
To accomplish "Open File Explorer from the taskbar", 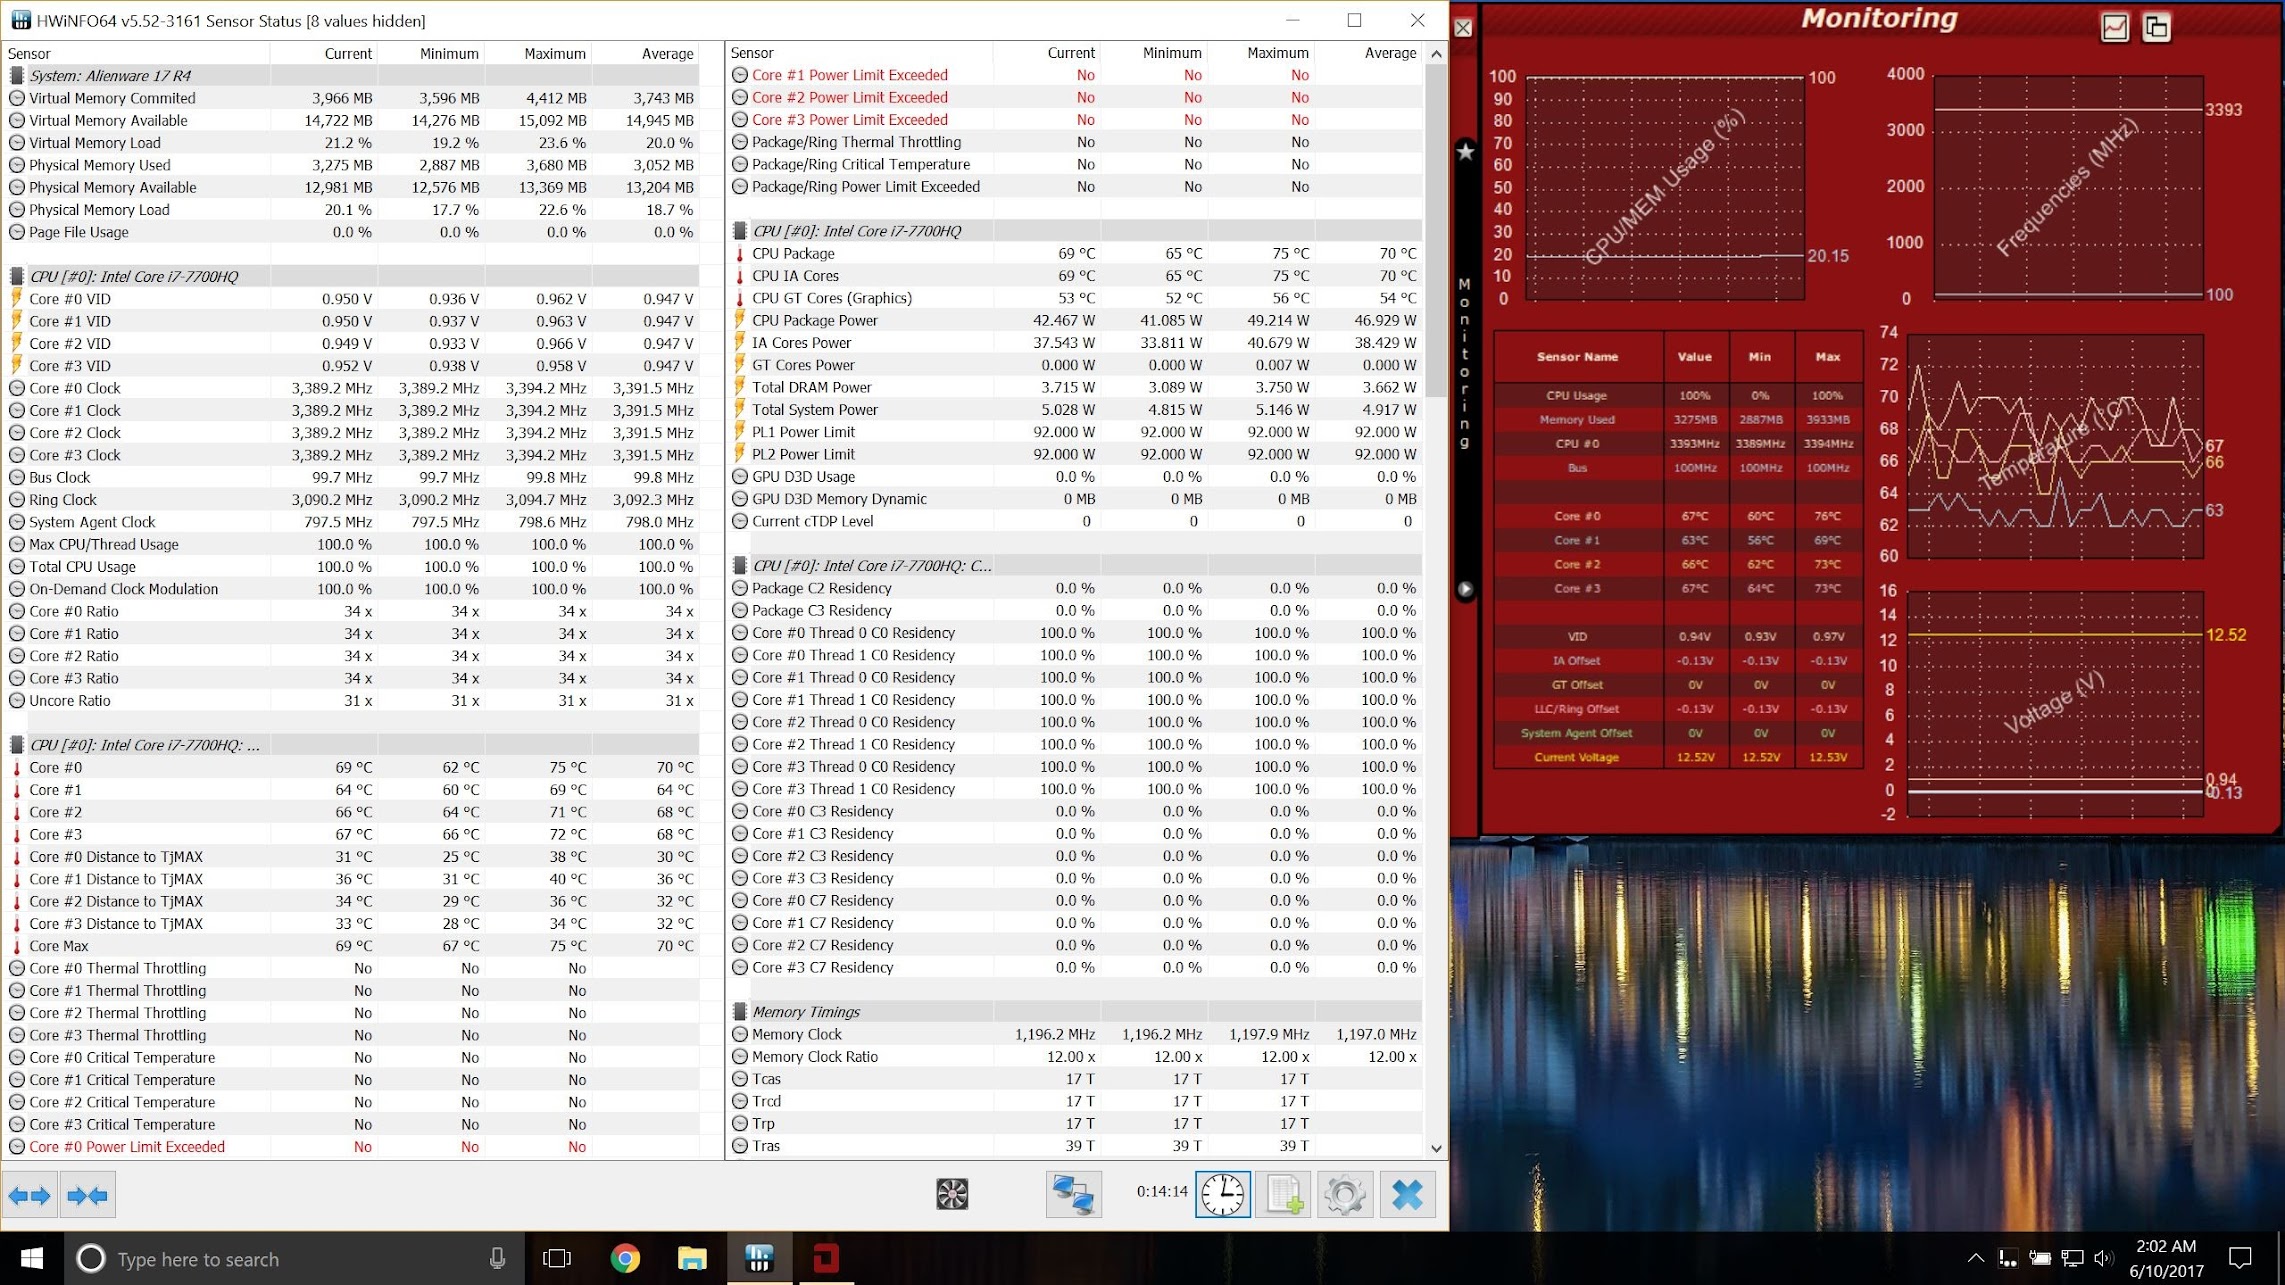I will 692,1258.
